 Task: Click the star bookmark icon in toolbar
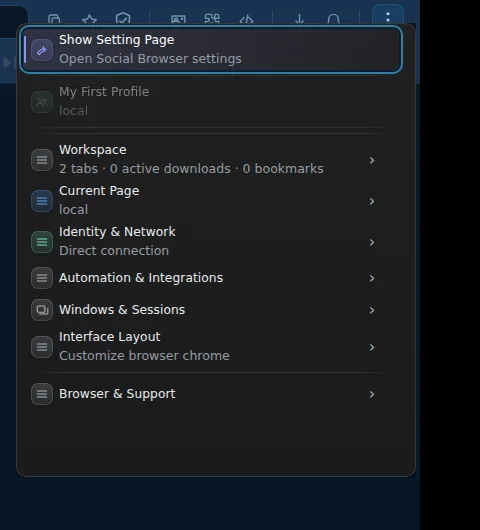coord(89,19)
